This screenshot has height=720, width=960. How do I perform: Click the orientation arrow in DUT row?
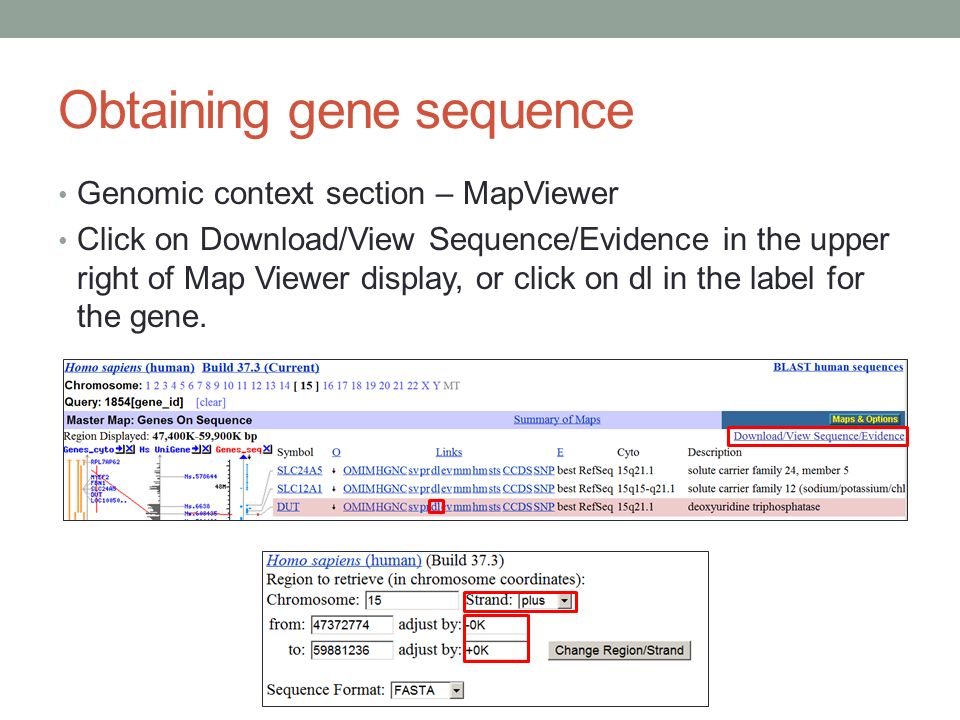point(334,507)
